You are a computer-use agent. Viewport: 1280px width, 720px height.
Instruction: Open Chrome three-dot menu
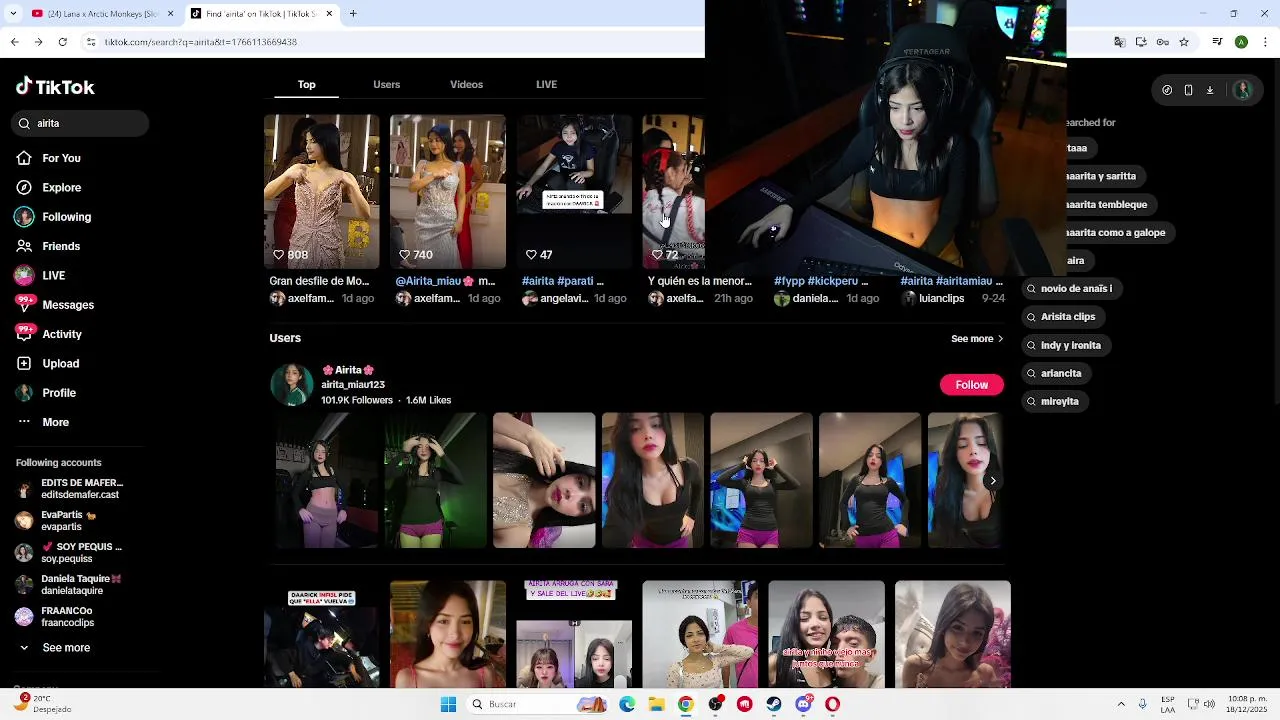tap(1264, 42)
